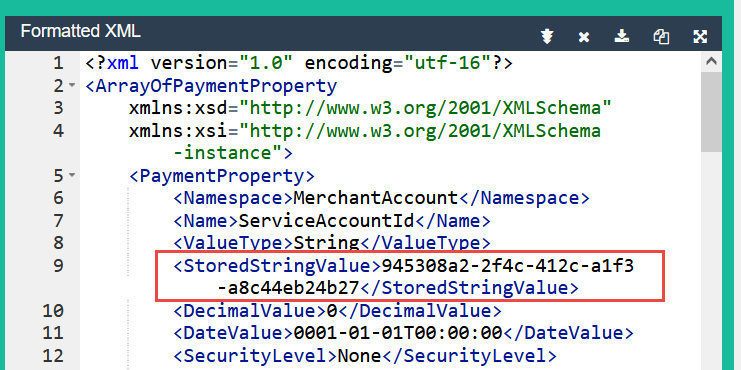This screenshot has height=370, width=741.
Task: Click the xmlns:xsd XMLSchema URL
Action: coord(425,108)
